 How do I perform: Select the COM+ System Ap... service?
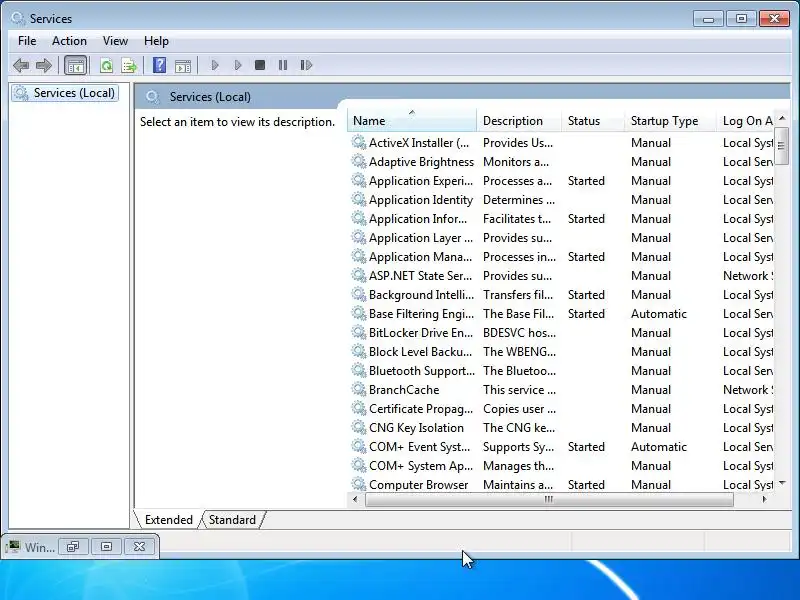click(420, 465)
